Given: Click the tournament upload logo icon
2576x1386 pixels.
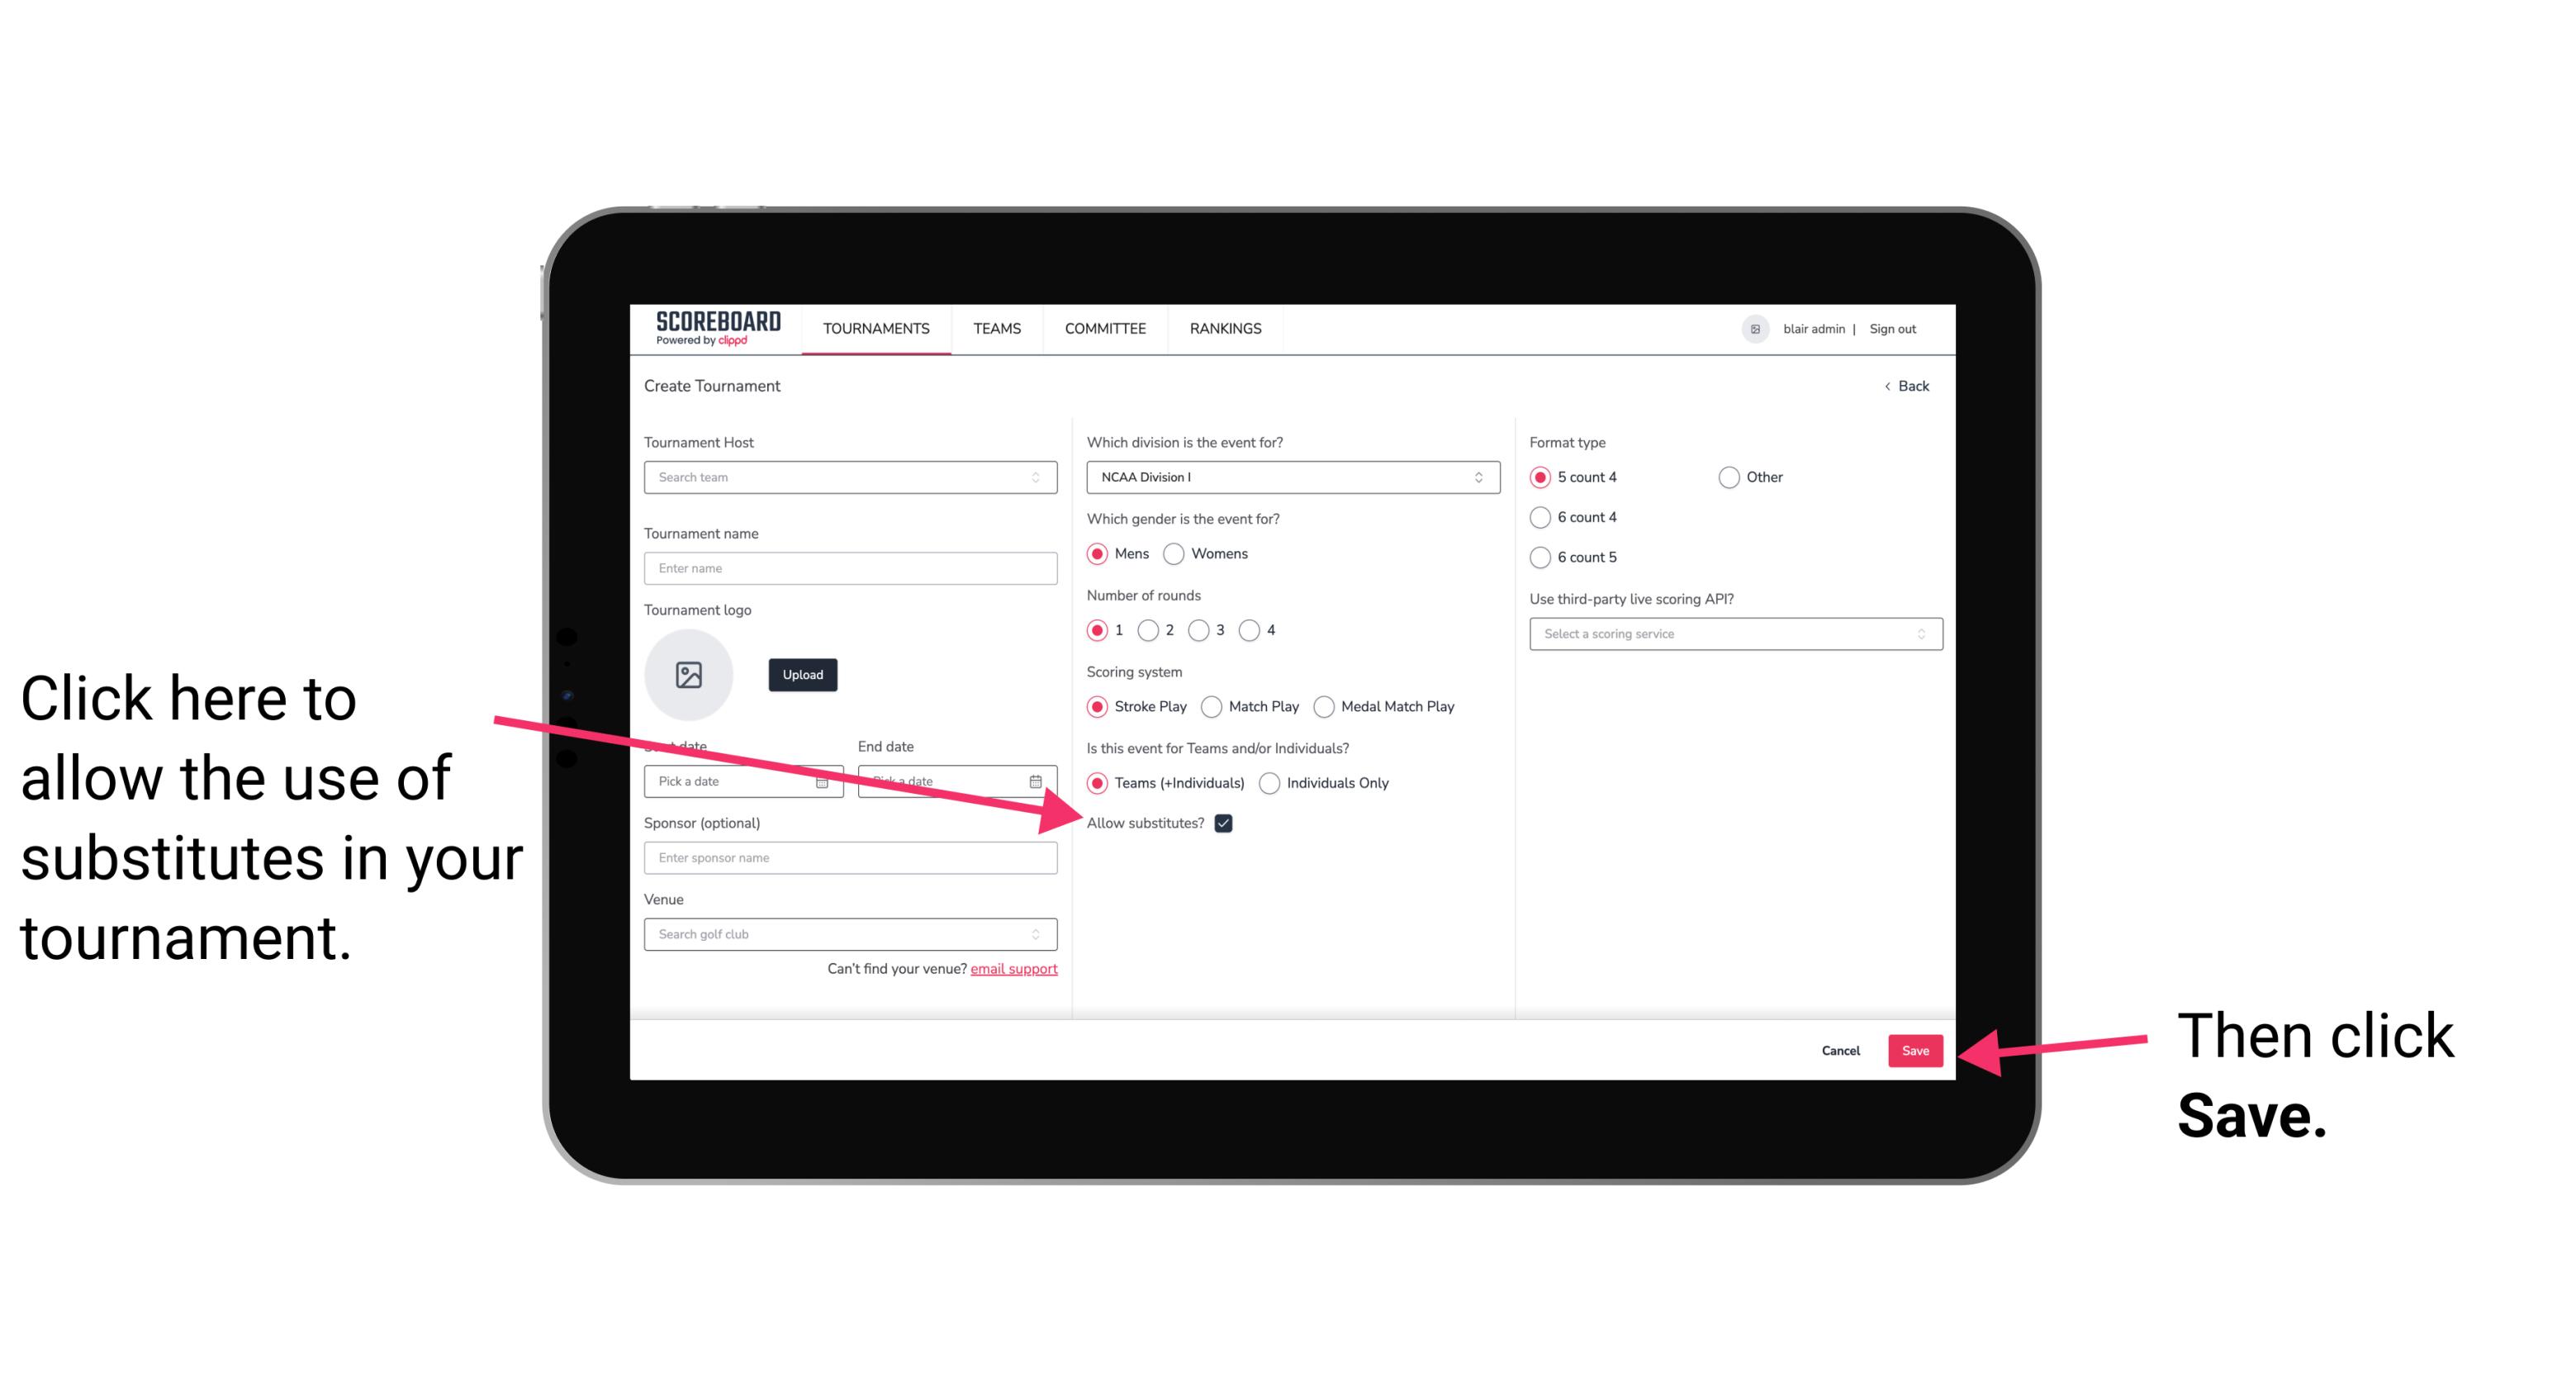Looking at the screenshot, I should [x=689, y=674].
